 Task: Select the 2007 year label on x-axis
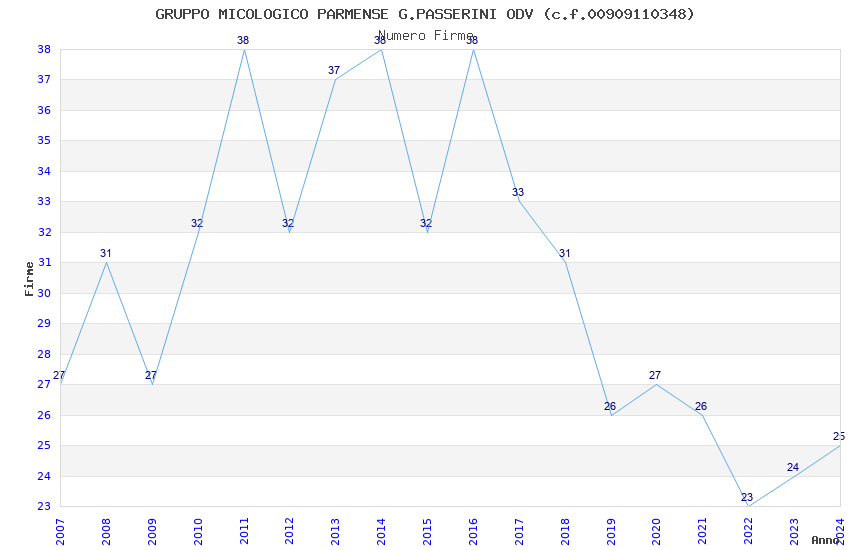pyautogui.click(x=60, y=531)
